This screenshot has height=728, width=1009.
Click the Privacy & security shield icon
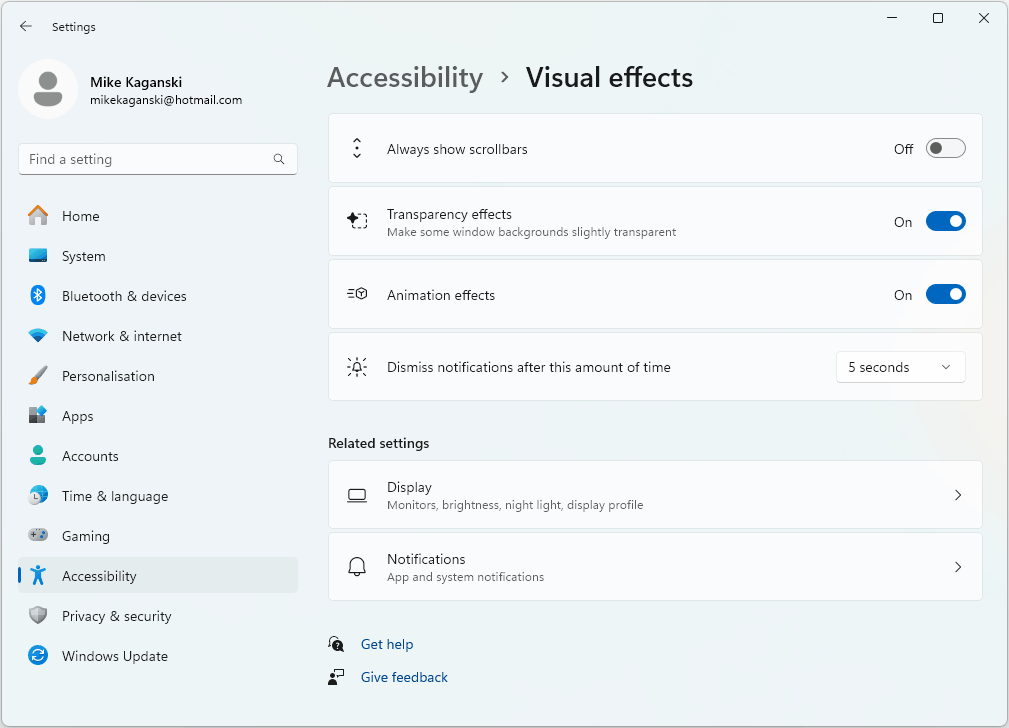click(38, 615)
